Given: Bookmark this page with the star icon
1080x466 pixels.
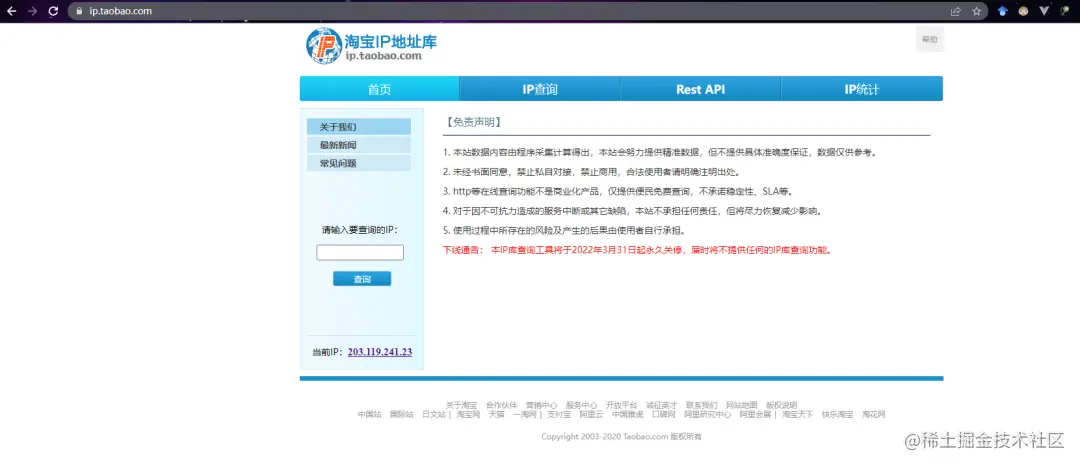Looking at the screenshot, I should point(976,11).
